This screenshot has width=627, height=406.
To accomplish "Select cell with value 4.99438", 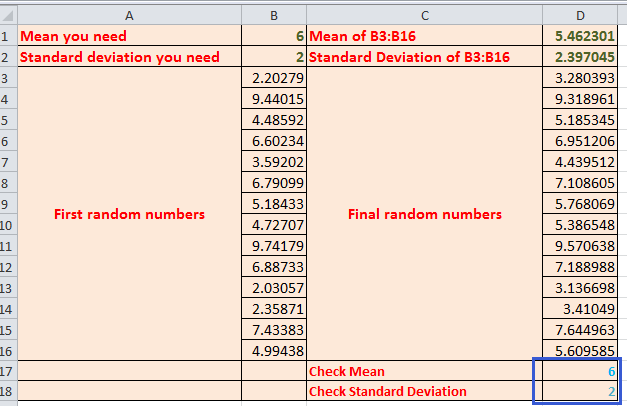I will (274, 350).
